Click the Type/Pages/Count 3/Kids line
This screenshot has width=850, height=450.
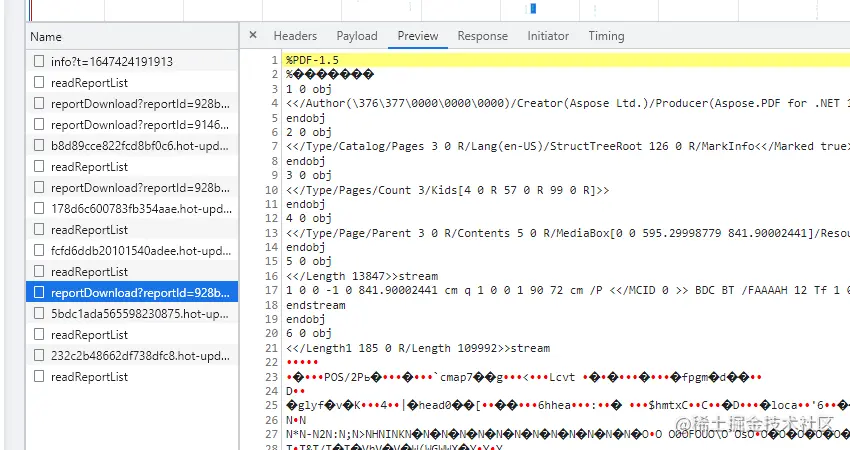point(448,190)
